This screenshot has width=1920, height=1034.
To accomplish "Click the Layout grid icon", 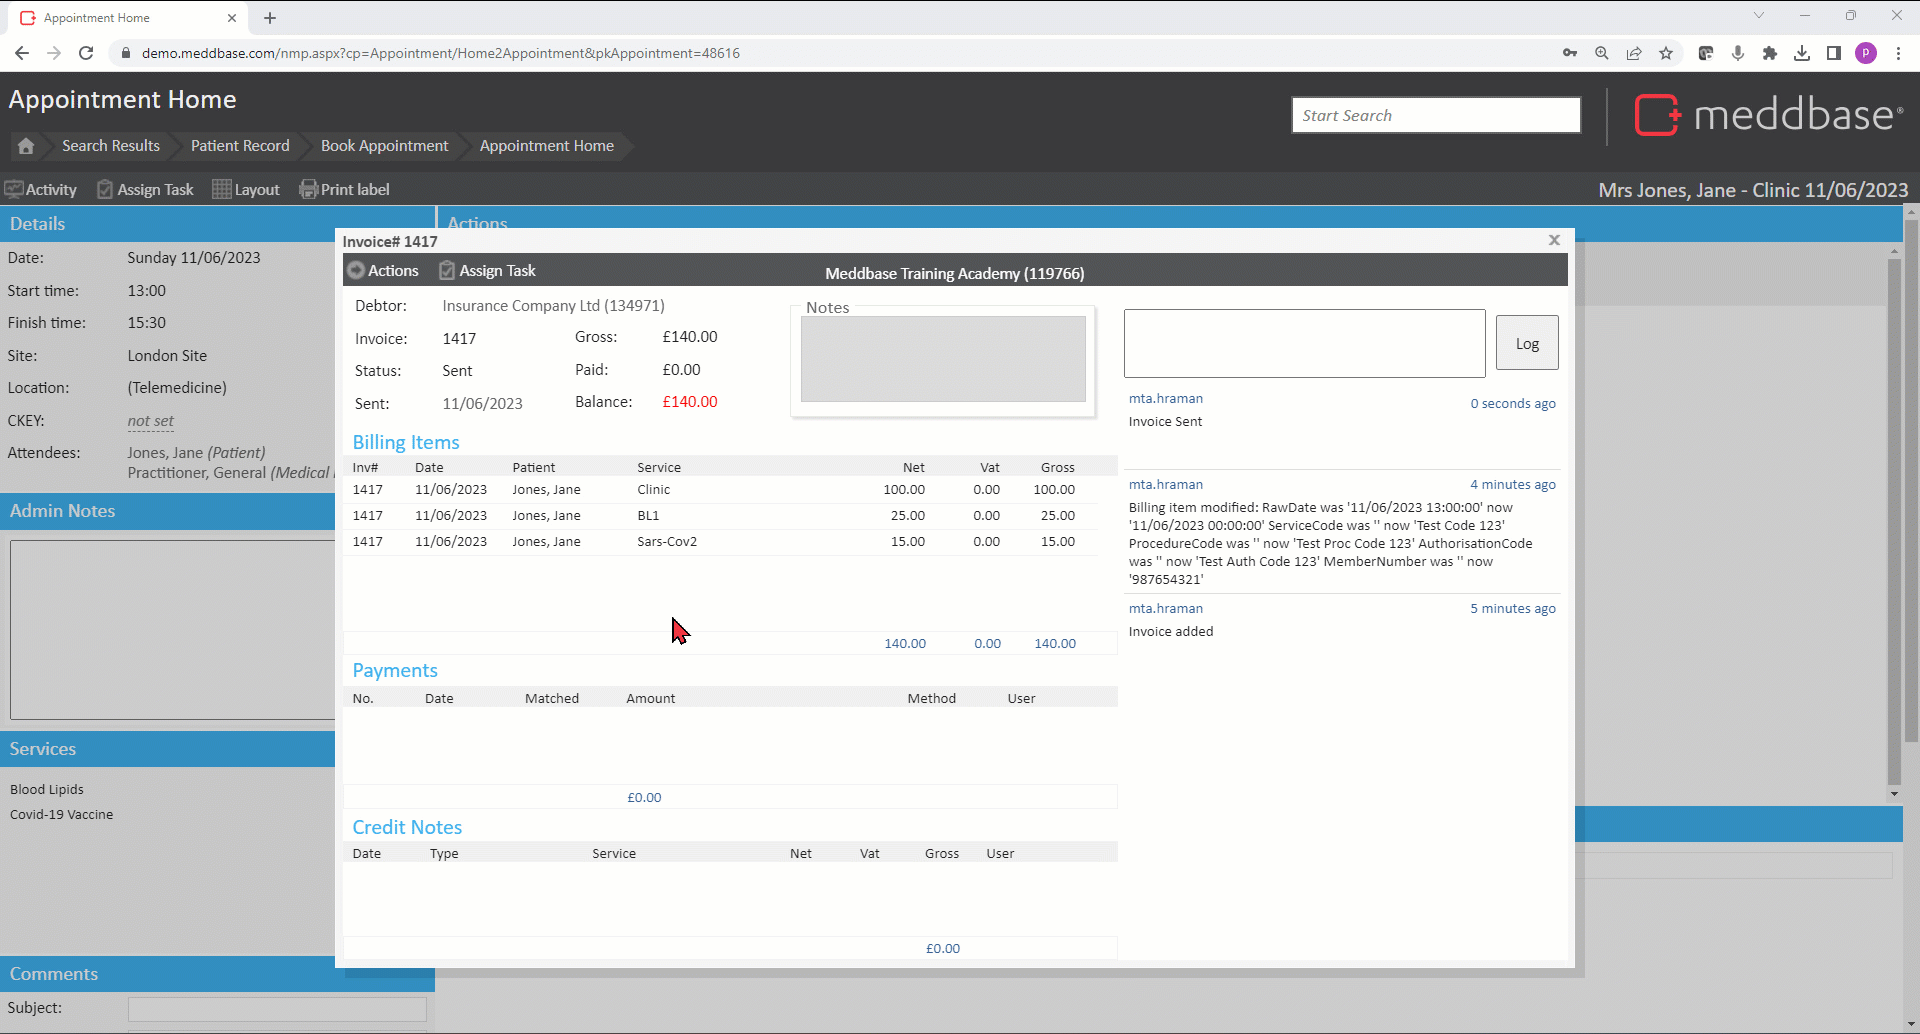I will tap(221, 189).
